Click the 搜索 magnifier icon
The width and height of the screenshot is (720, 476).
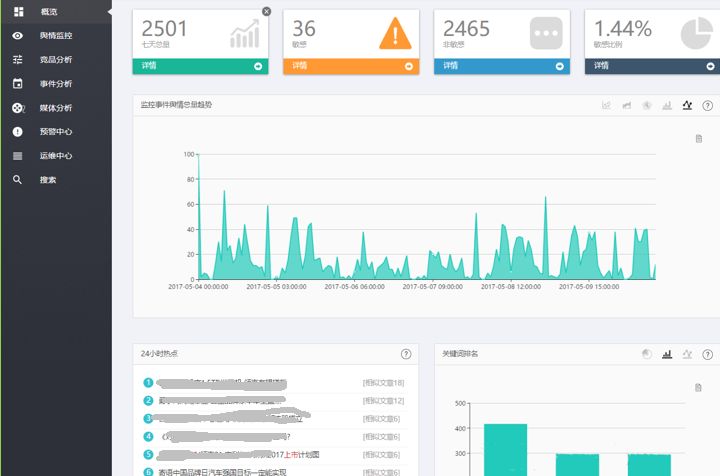point(17,179)
